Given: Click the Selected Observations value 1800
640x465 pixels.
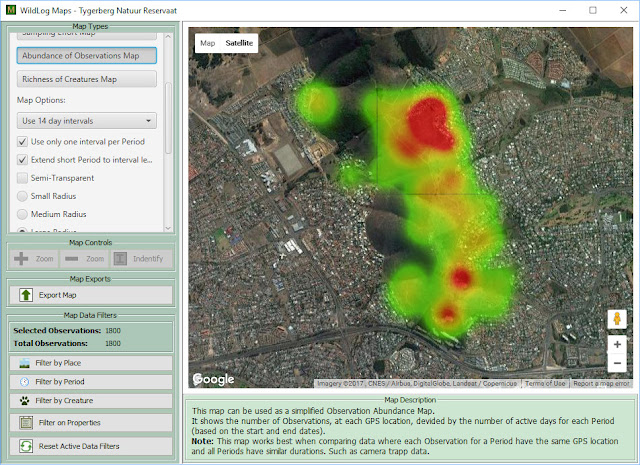Looking at the screenshot, I should 113,331.
